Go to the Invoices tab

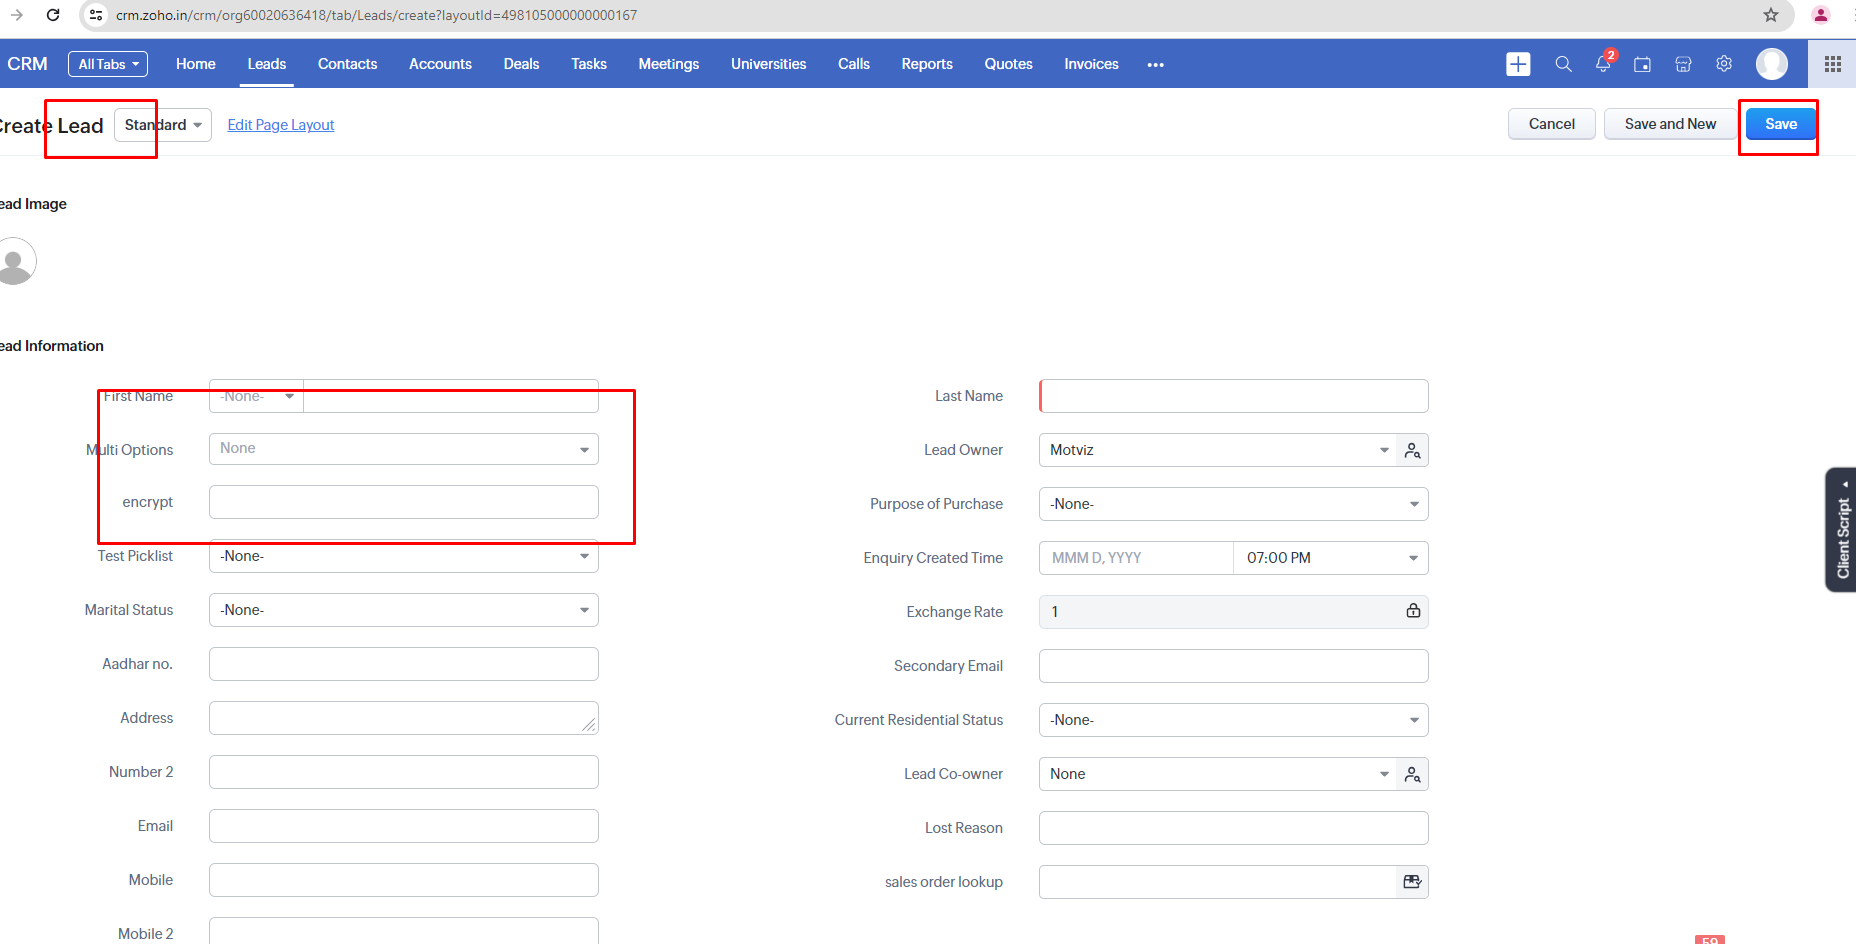[1091, 64]
